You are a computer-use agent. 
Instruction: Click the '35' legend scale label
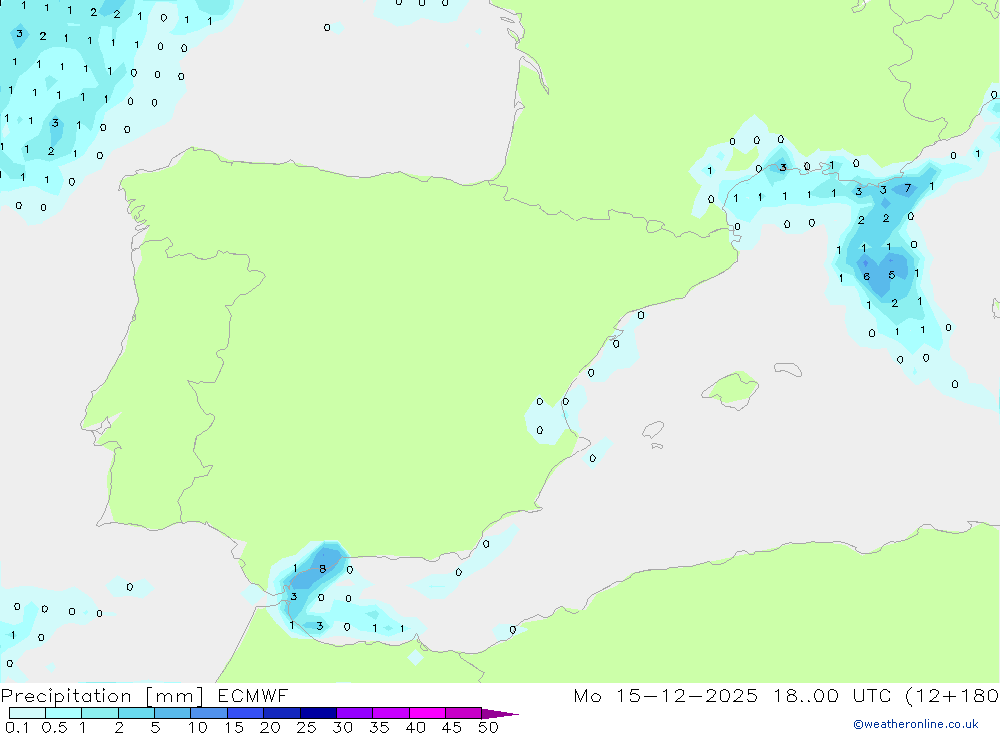click(x=379, y=727)
